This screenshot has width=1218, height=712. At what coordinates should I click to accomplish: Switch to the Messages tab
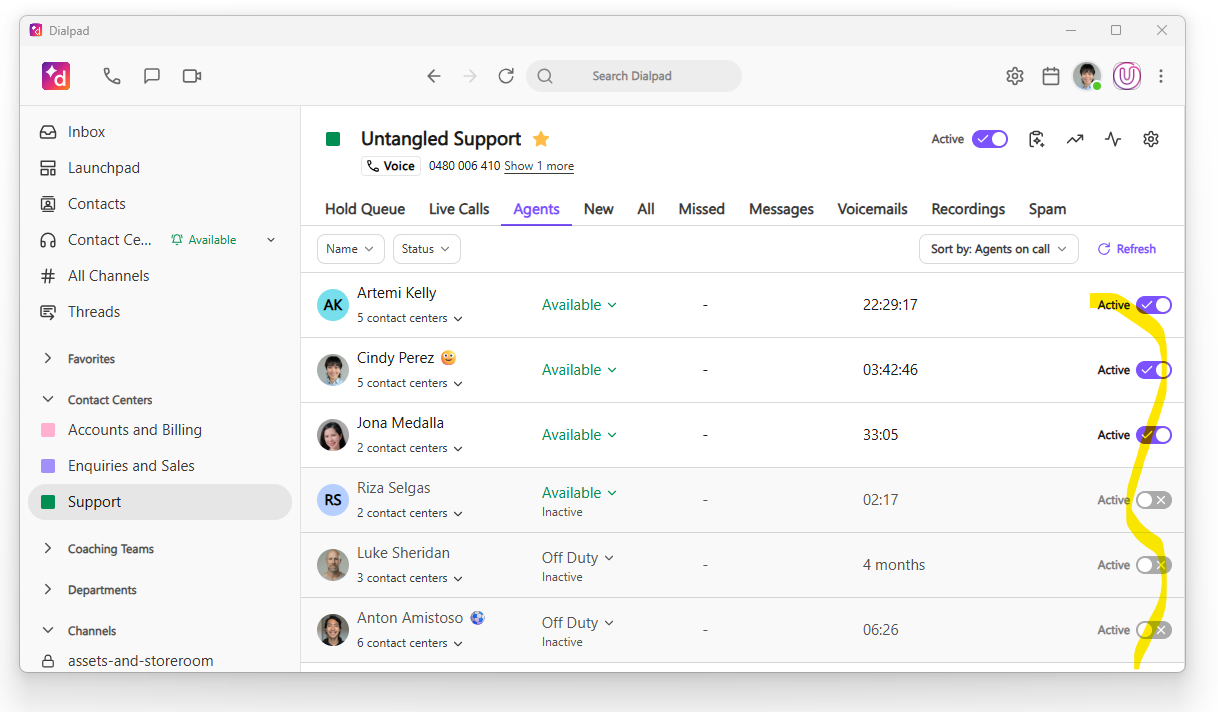[781, 209]
